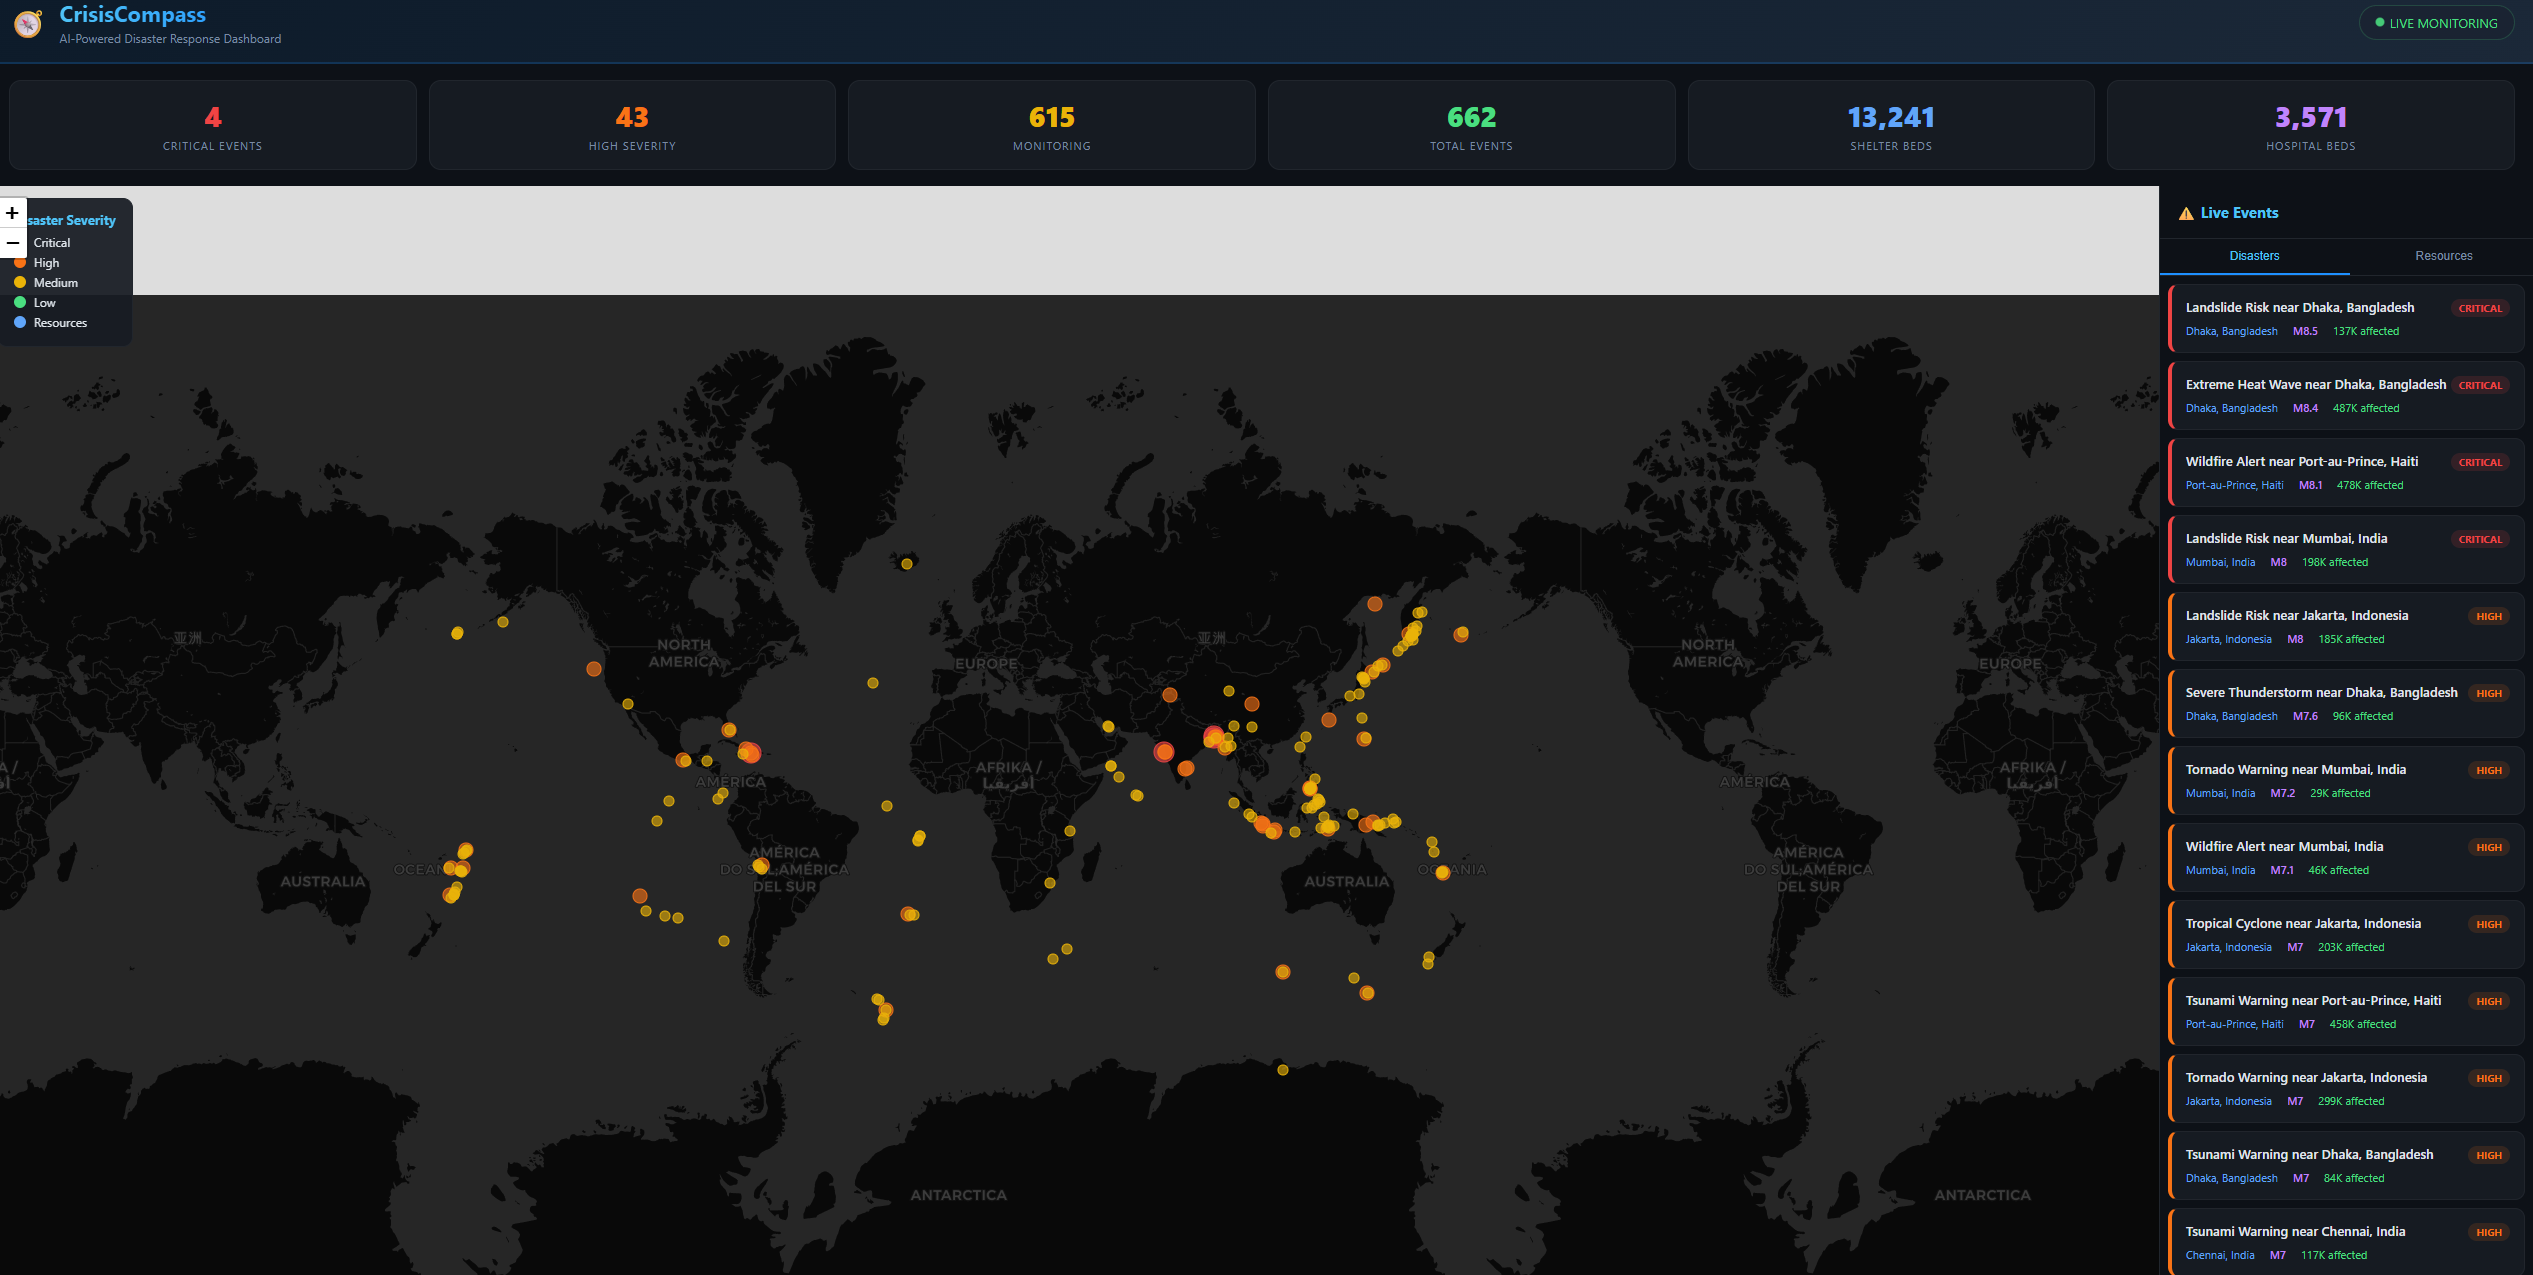2533x1275 pixels.
Task: Click the green live monitoring status dot
Action: pos(2380,23)
